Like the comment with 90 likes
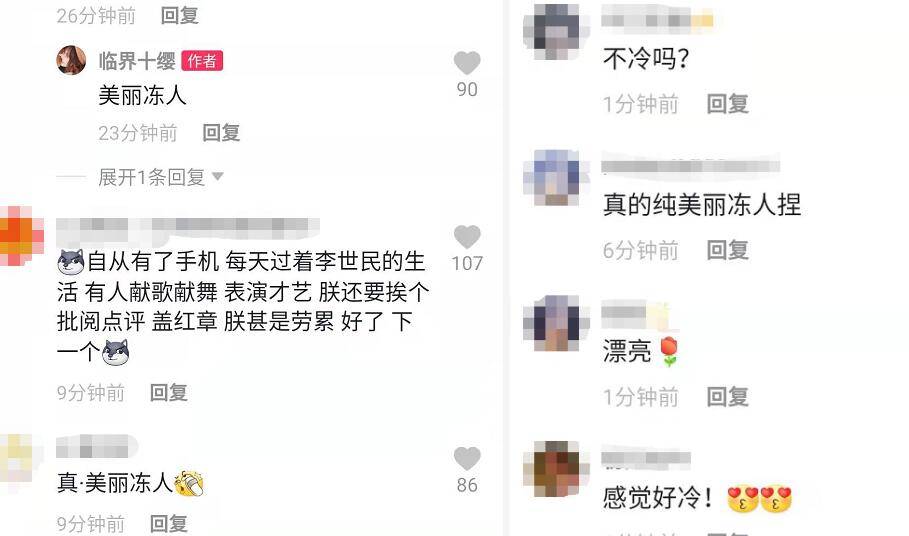Viewport: 909px width, 536px height. pos(467,63)
